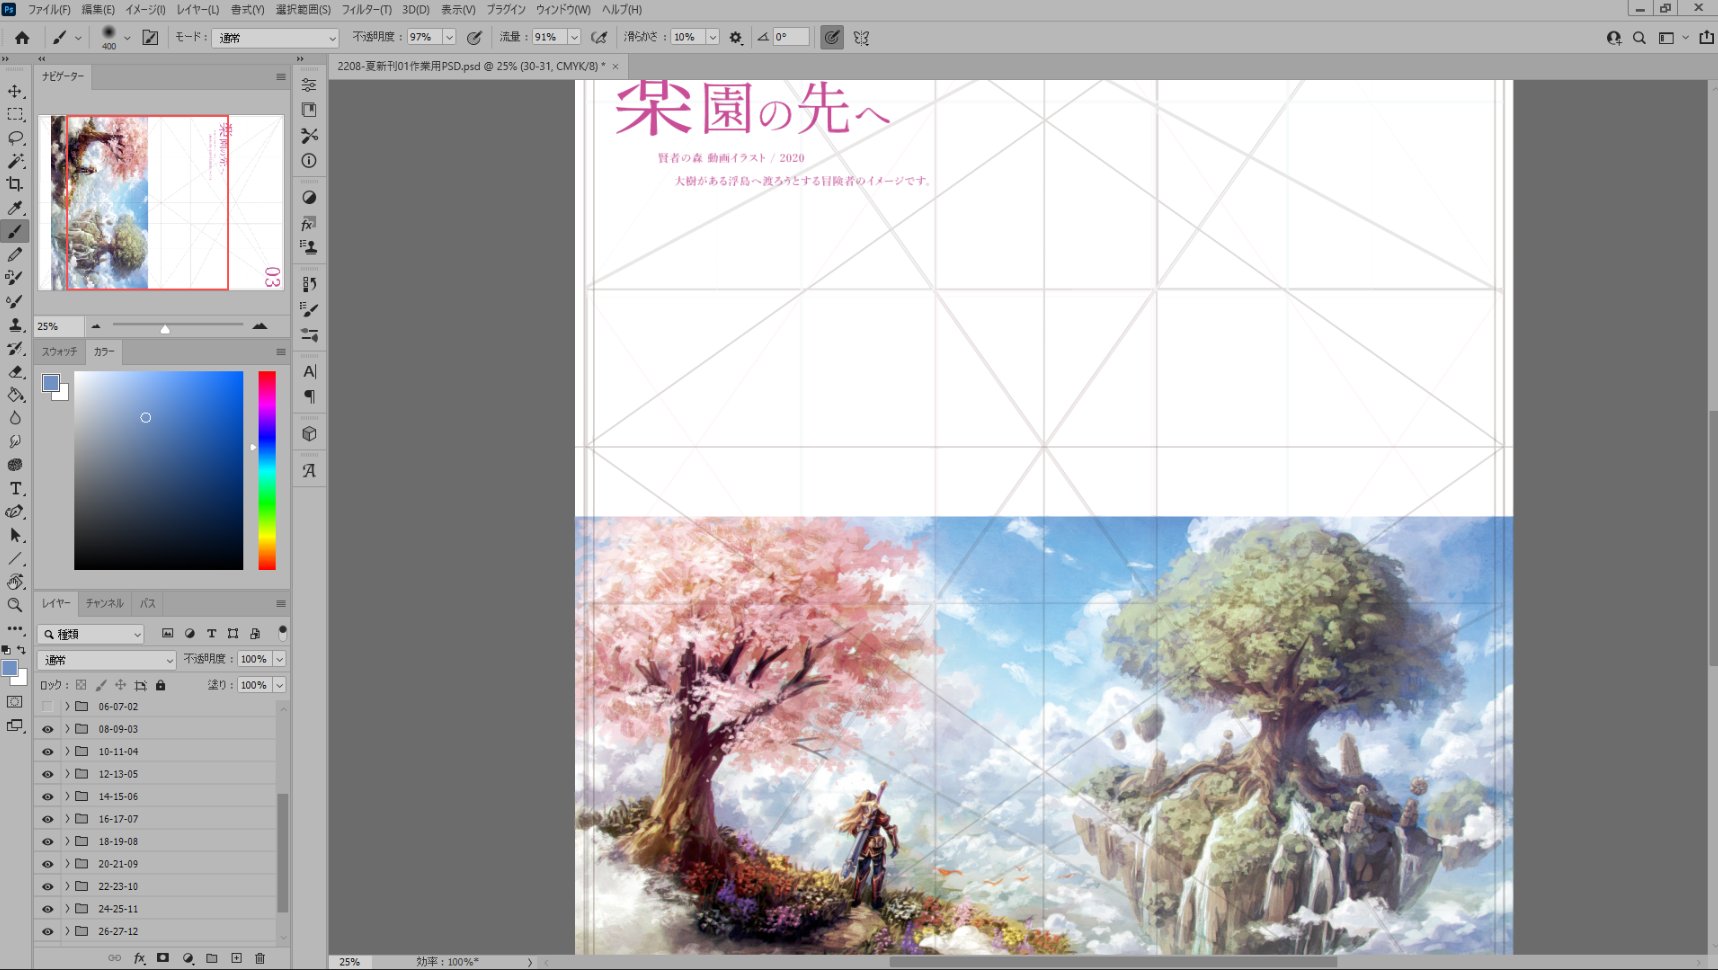Select the Pencil tool

(15, 254)
